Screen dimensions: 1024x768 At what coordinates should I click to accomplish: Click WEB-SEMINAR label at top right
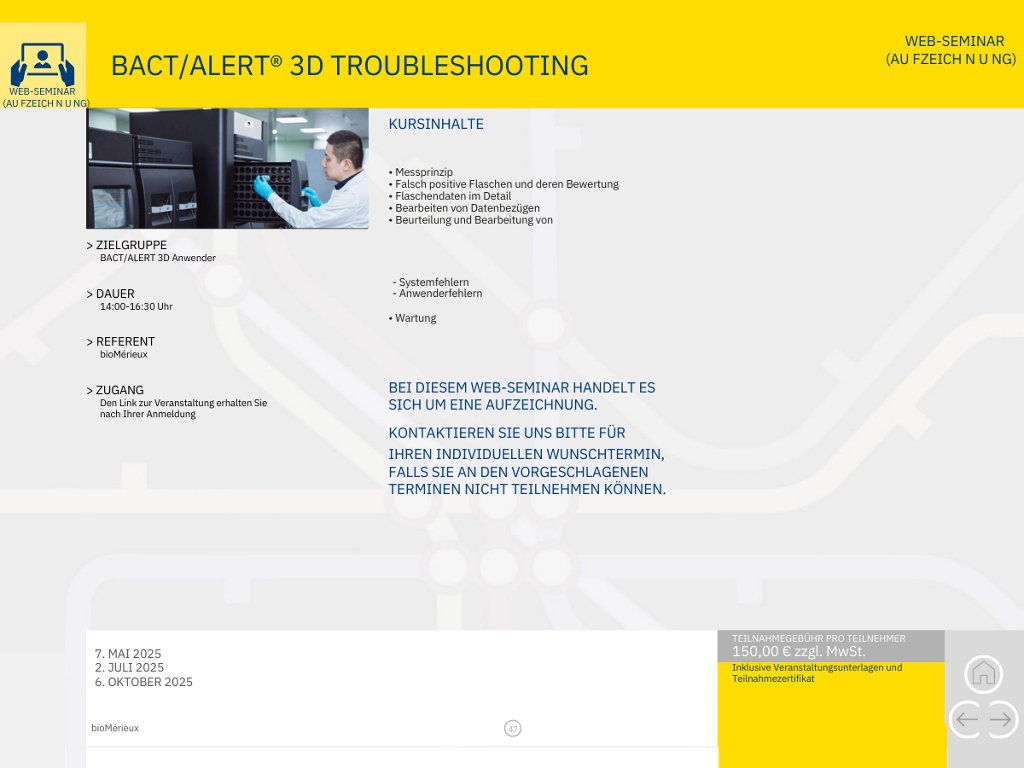[954, 41]
